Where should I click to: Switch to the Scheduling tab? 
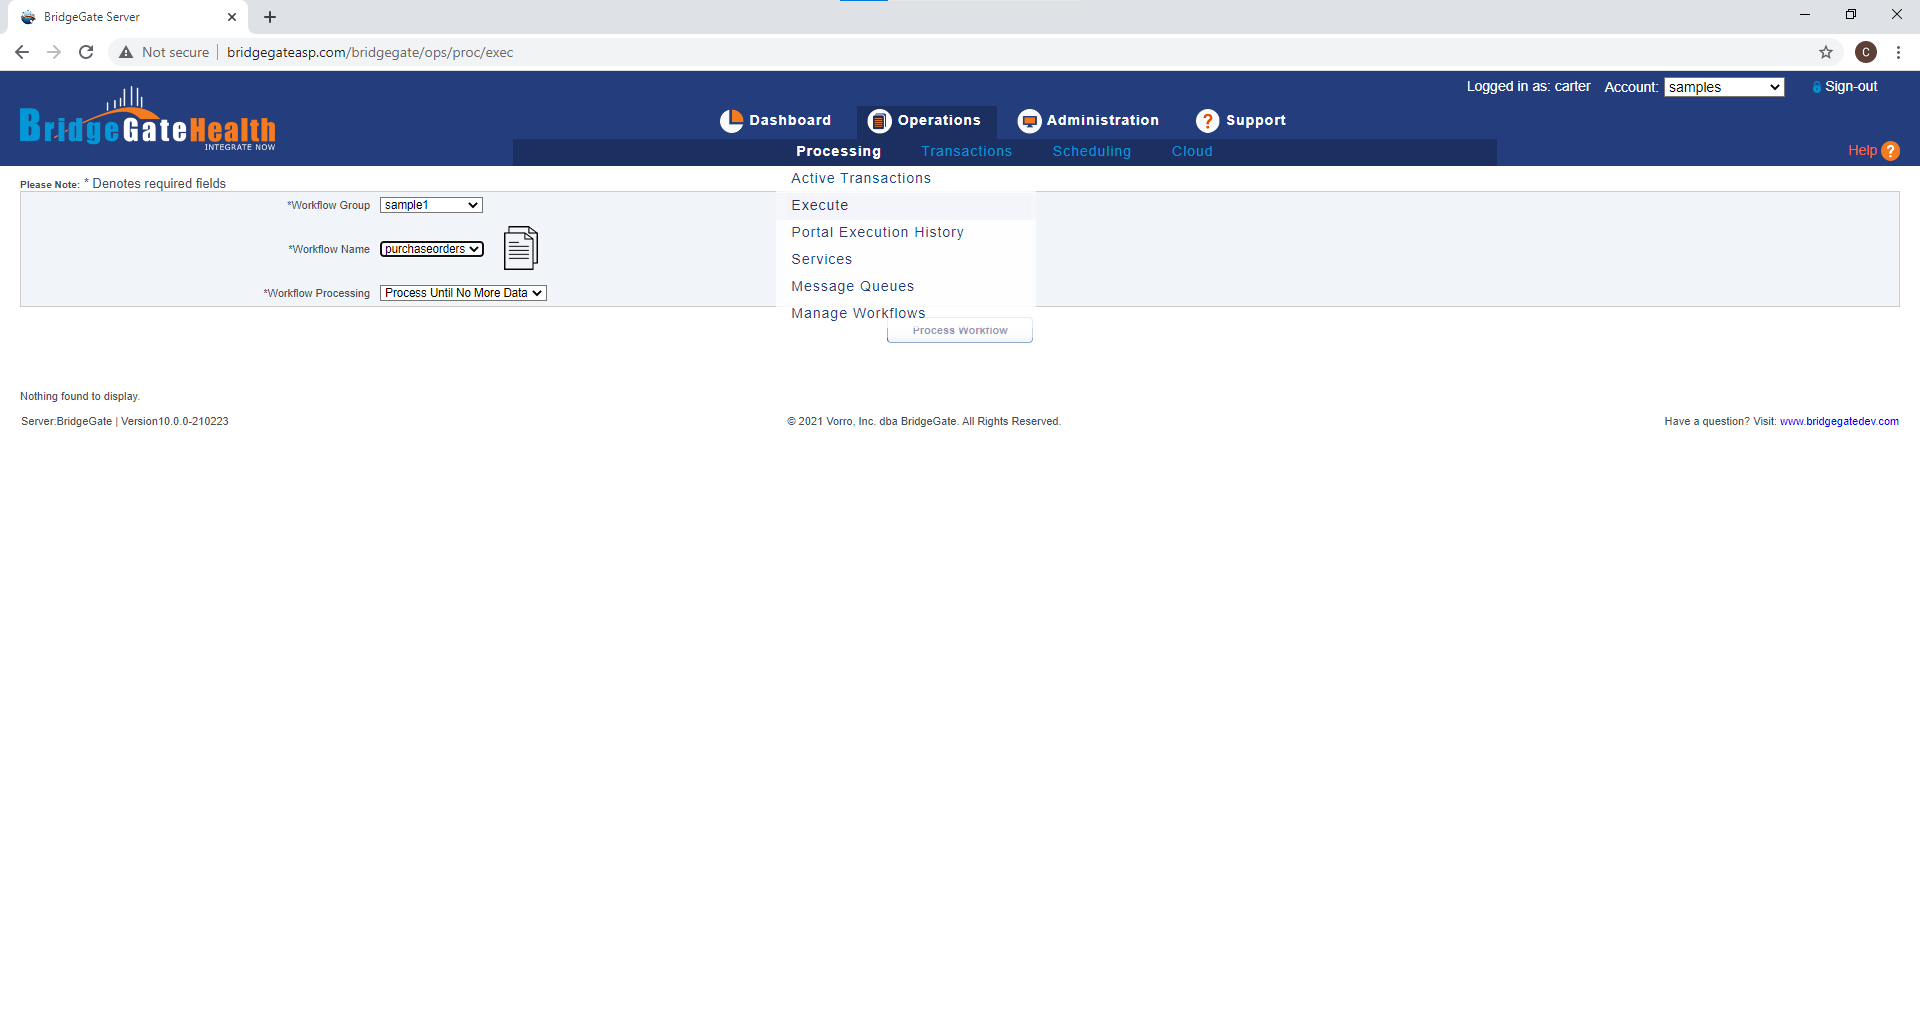pyautogui.click(x=1091, y=151)
